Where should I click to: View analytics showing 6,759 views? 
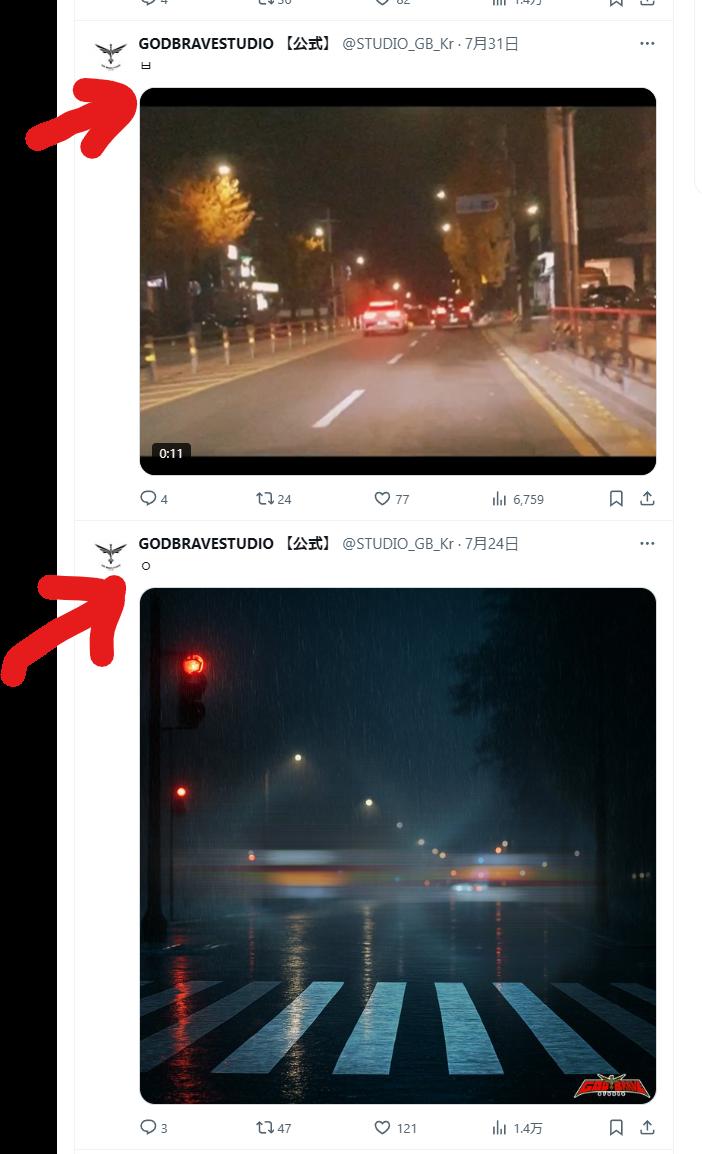tap(517, 499)
